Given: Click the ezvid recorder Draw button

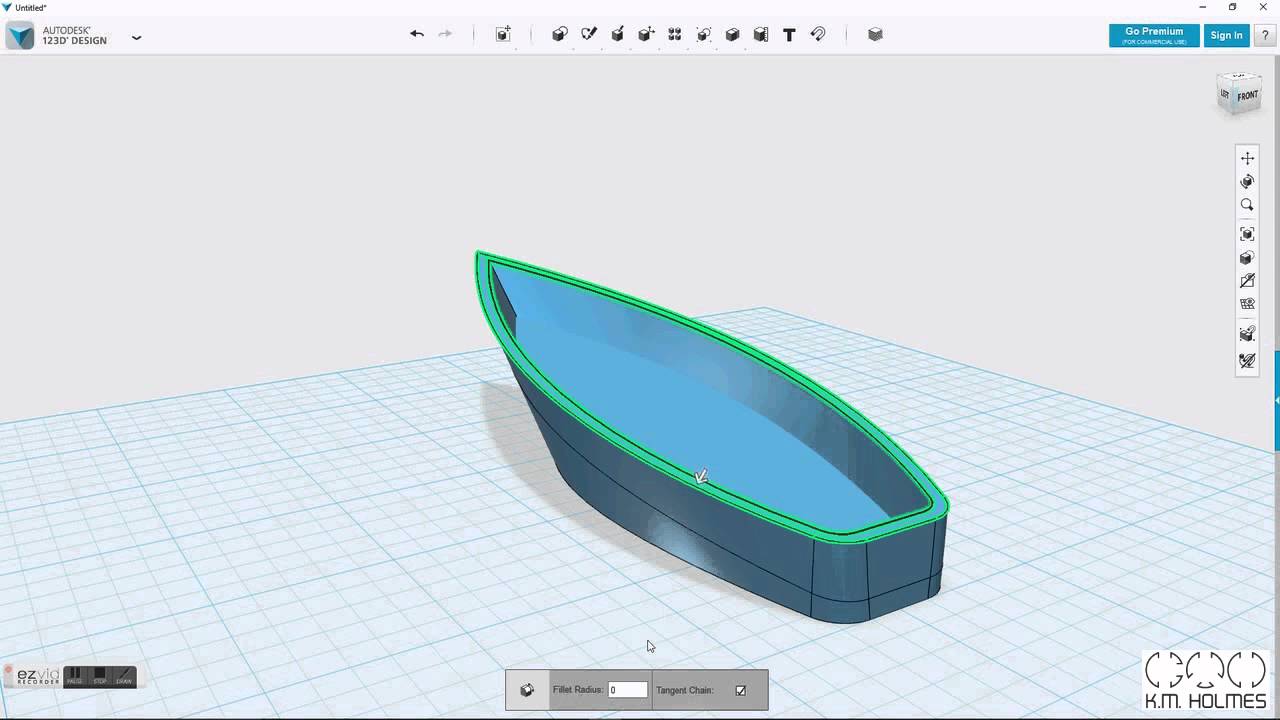Looking at the screenshot, I should [124, 676].
